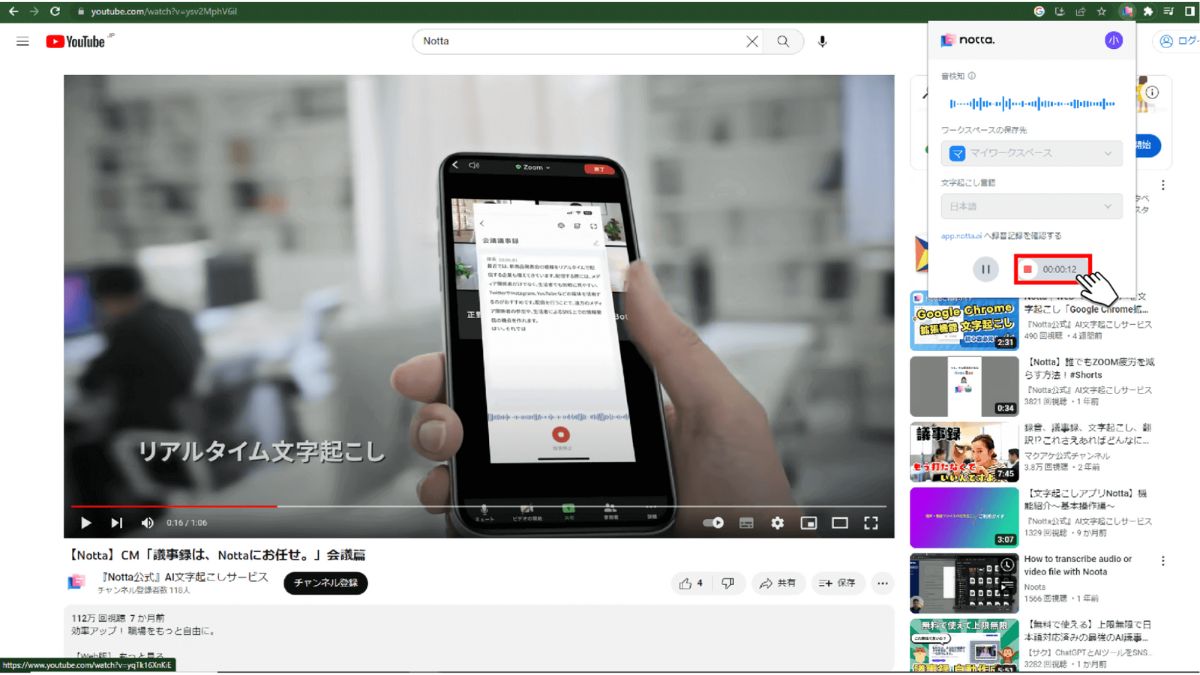Screen dimensions: 1200x675
Task: Open options menu beside top sidebar item
Action: [x=1163, y=186]
